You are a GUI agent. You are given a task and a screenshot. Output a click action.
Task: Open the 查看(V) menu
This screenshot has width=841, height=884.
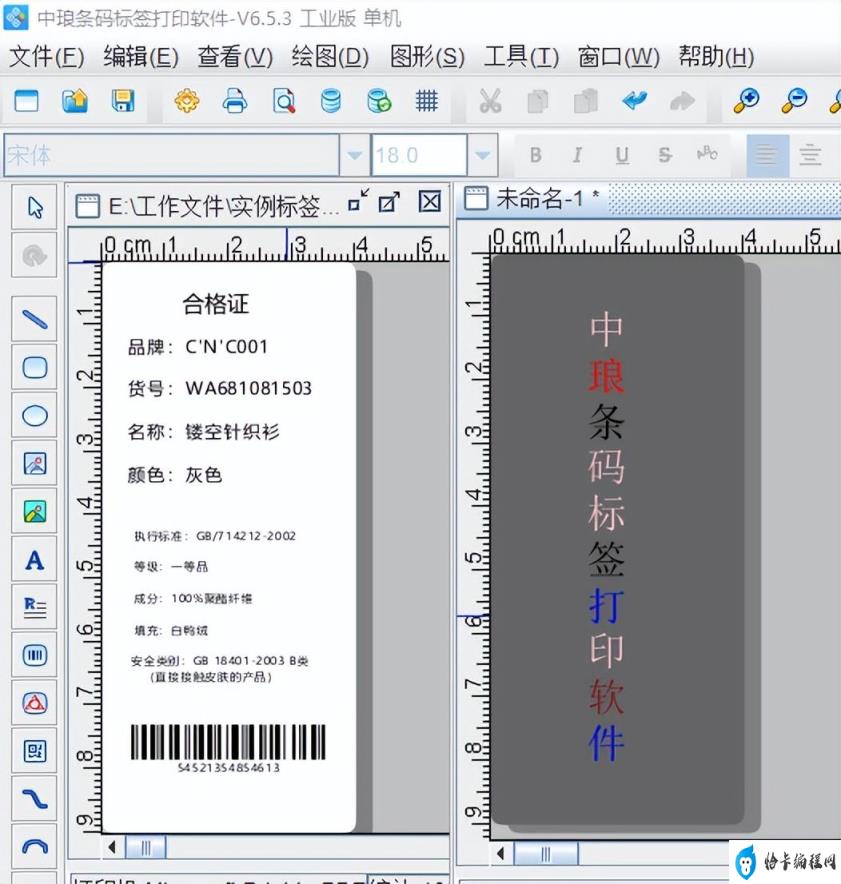(x=235, y=57)
